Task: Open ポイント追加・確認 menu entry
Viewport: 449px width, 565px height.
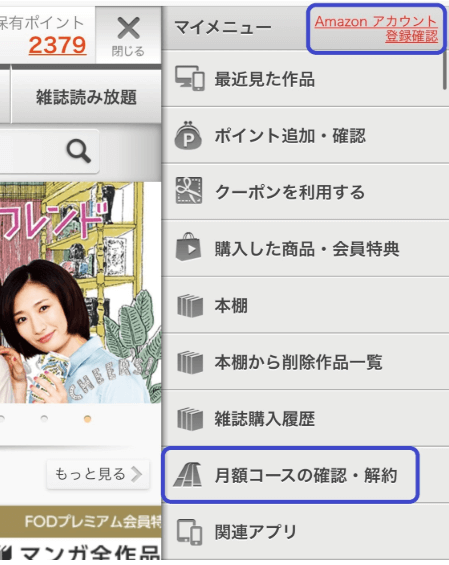Action: (305, 135)
